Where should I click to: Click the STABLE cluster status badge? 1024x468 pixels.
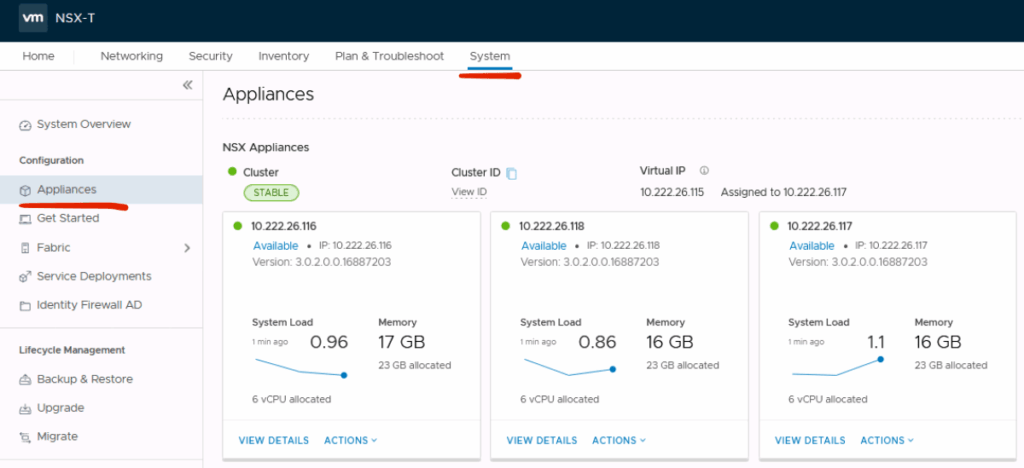click(x=271, y=193)
